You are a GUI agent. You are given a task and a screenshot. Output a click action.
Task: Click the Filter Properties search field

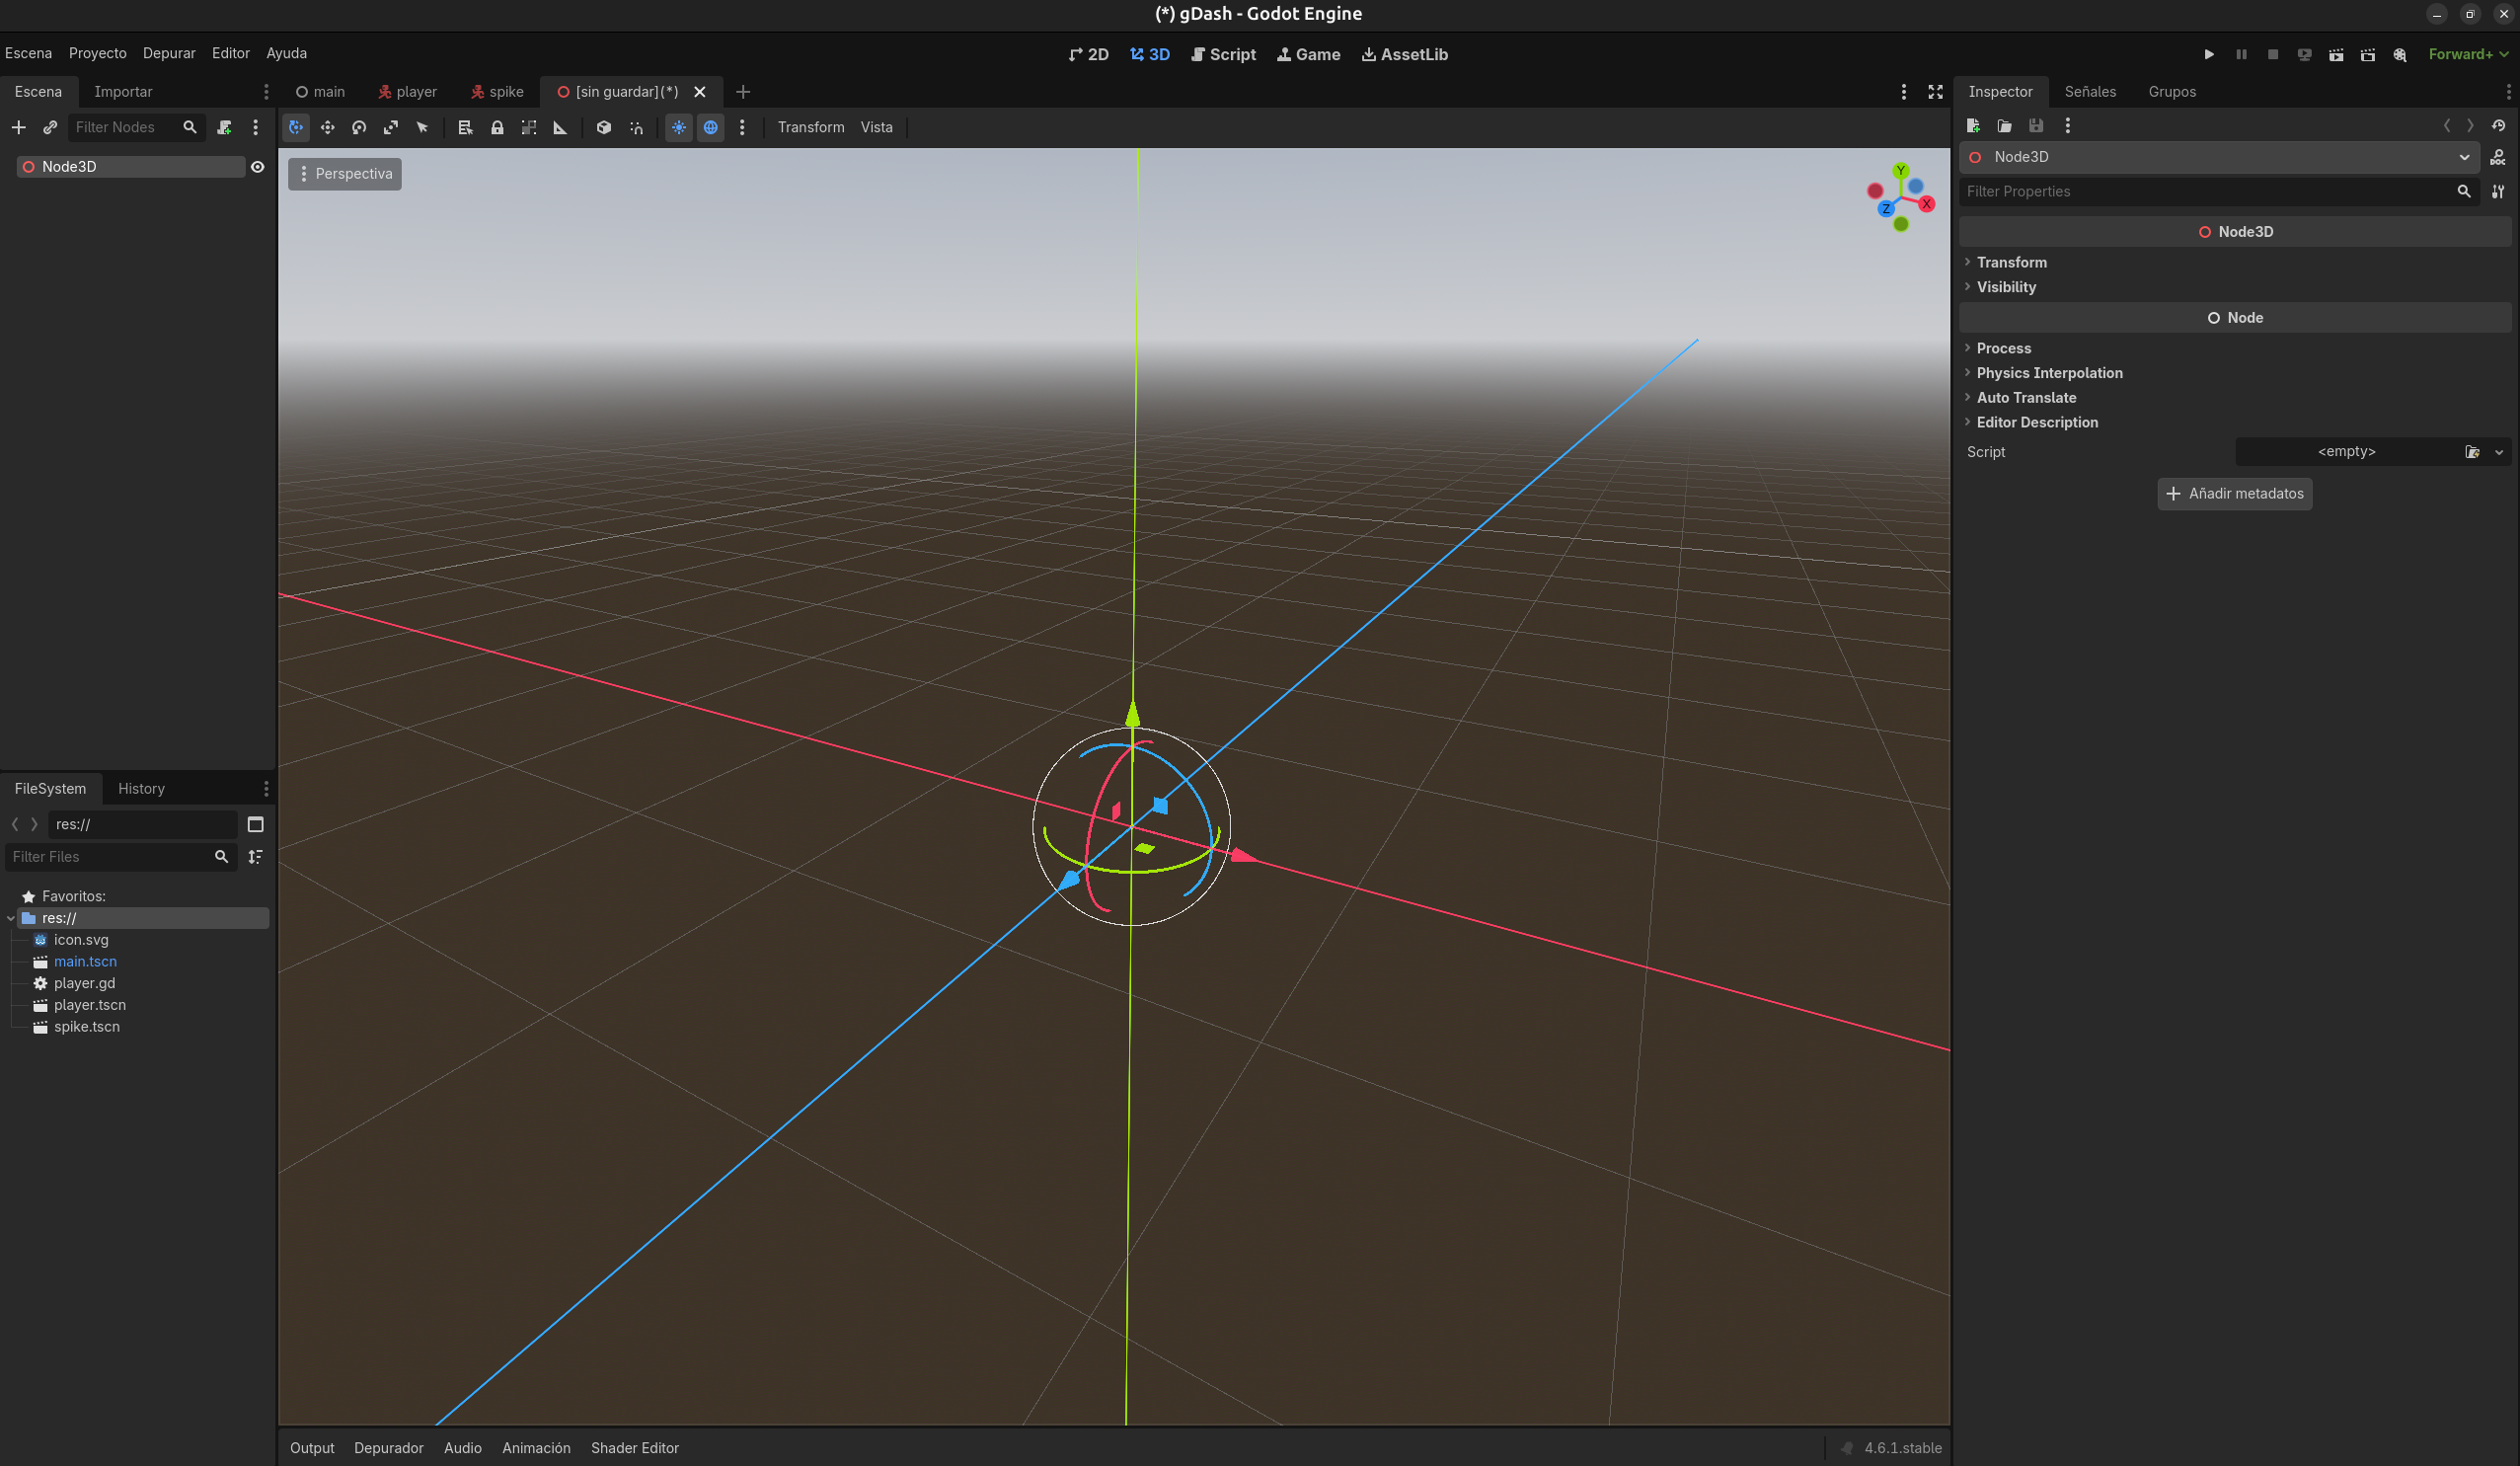pos(2150,191)
